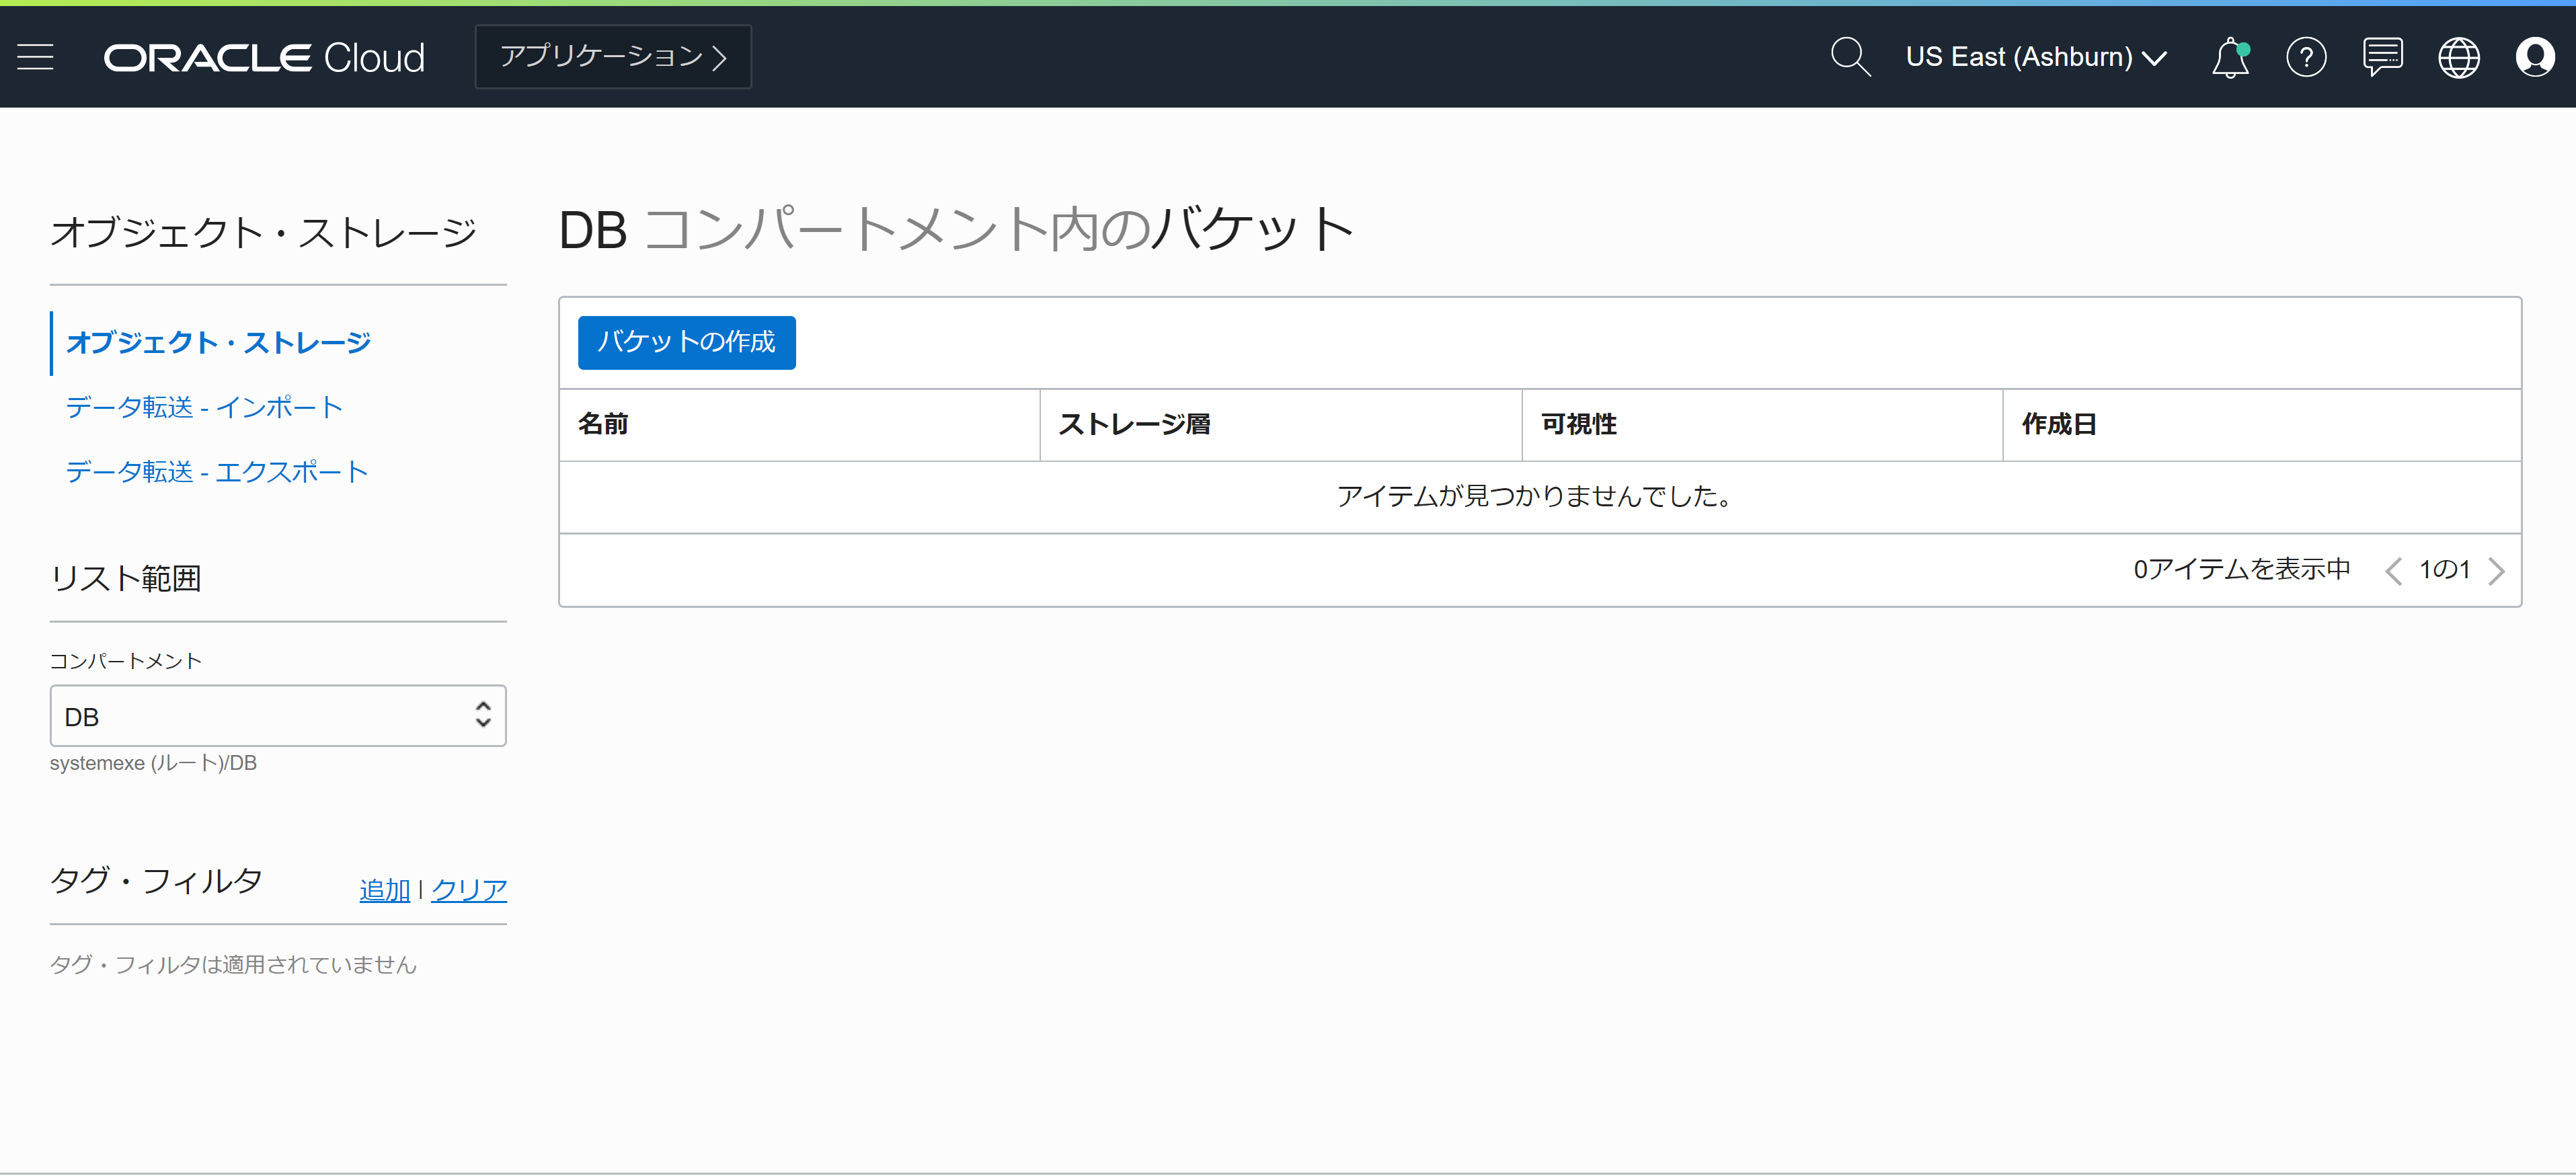Select オブジェクト・ストレージ in sidebar

pyautogui.click(x=218, y=343)
